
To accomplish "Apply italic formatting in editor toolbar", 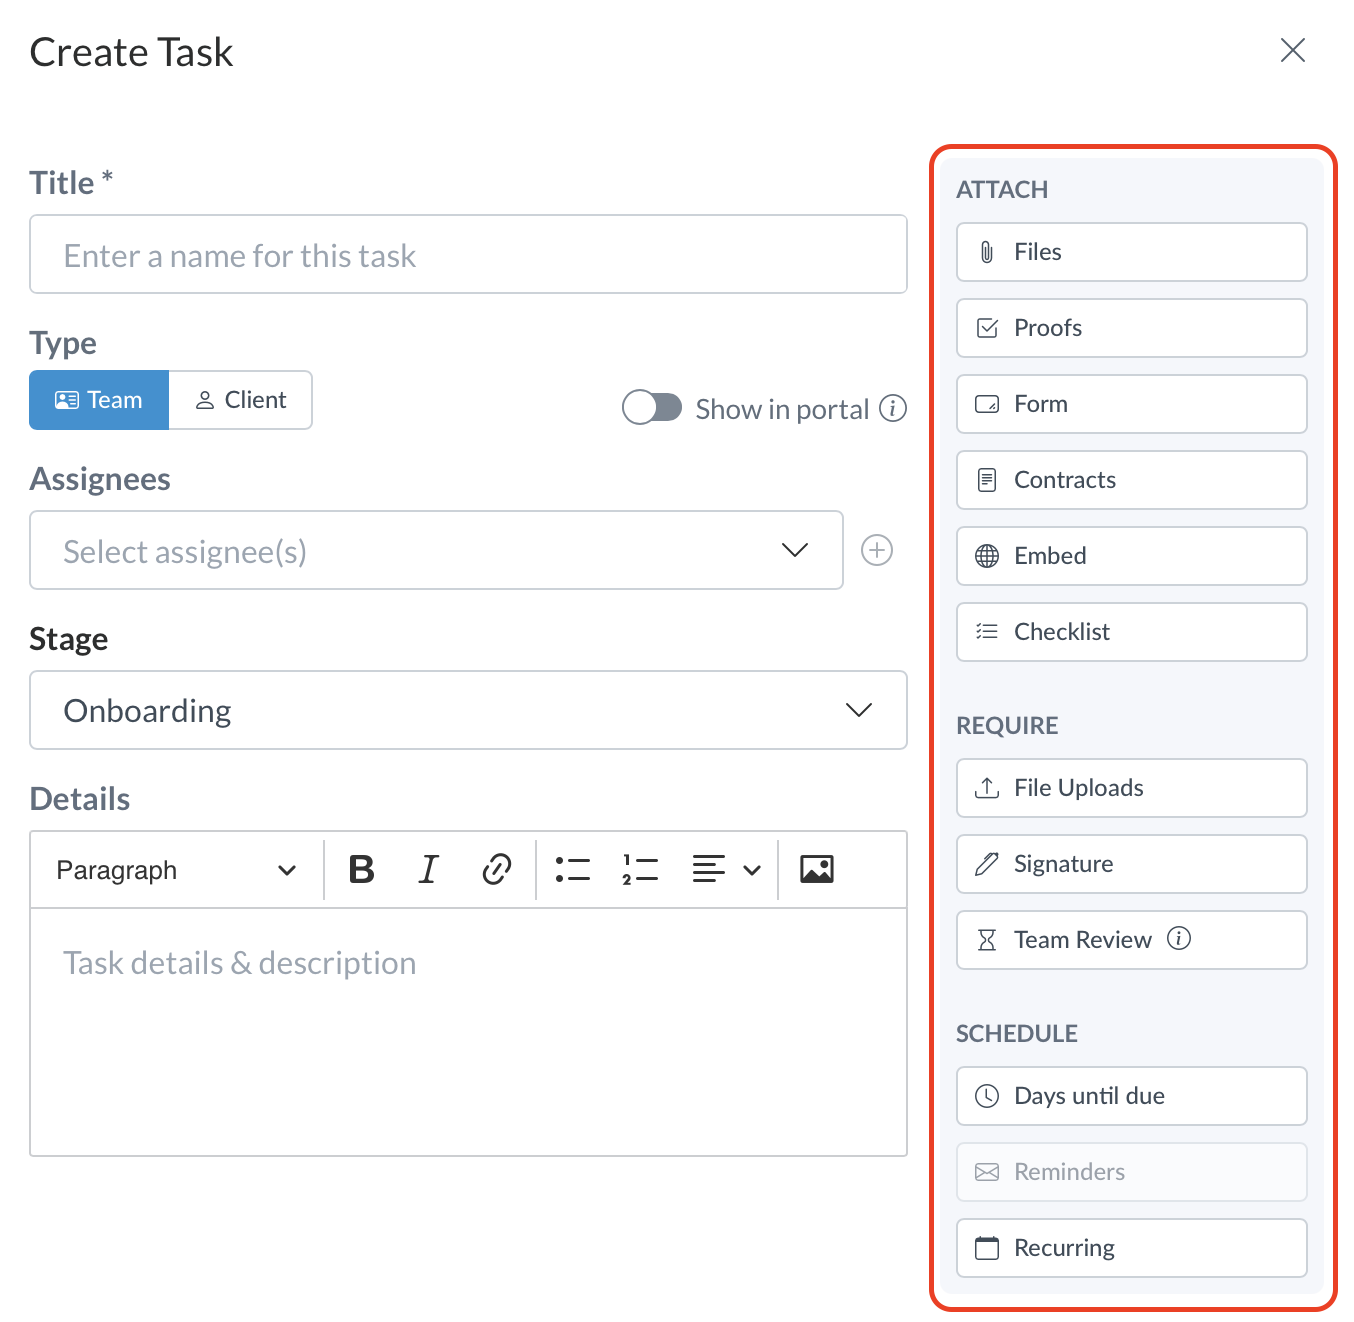I will coord(428,870).
